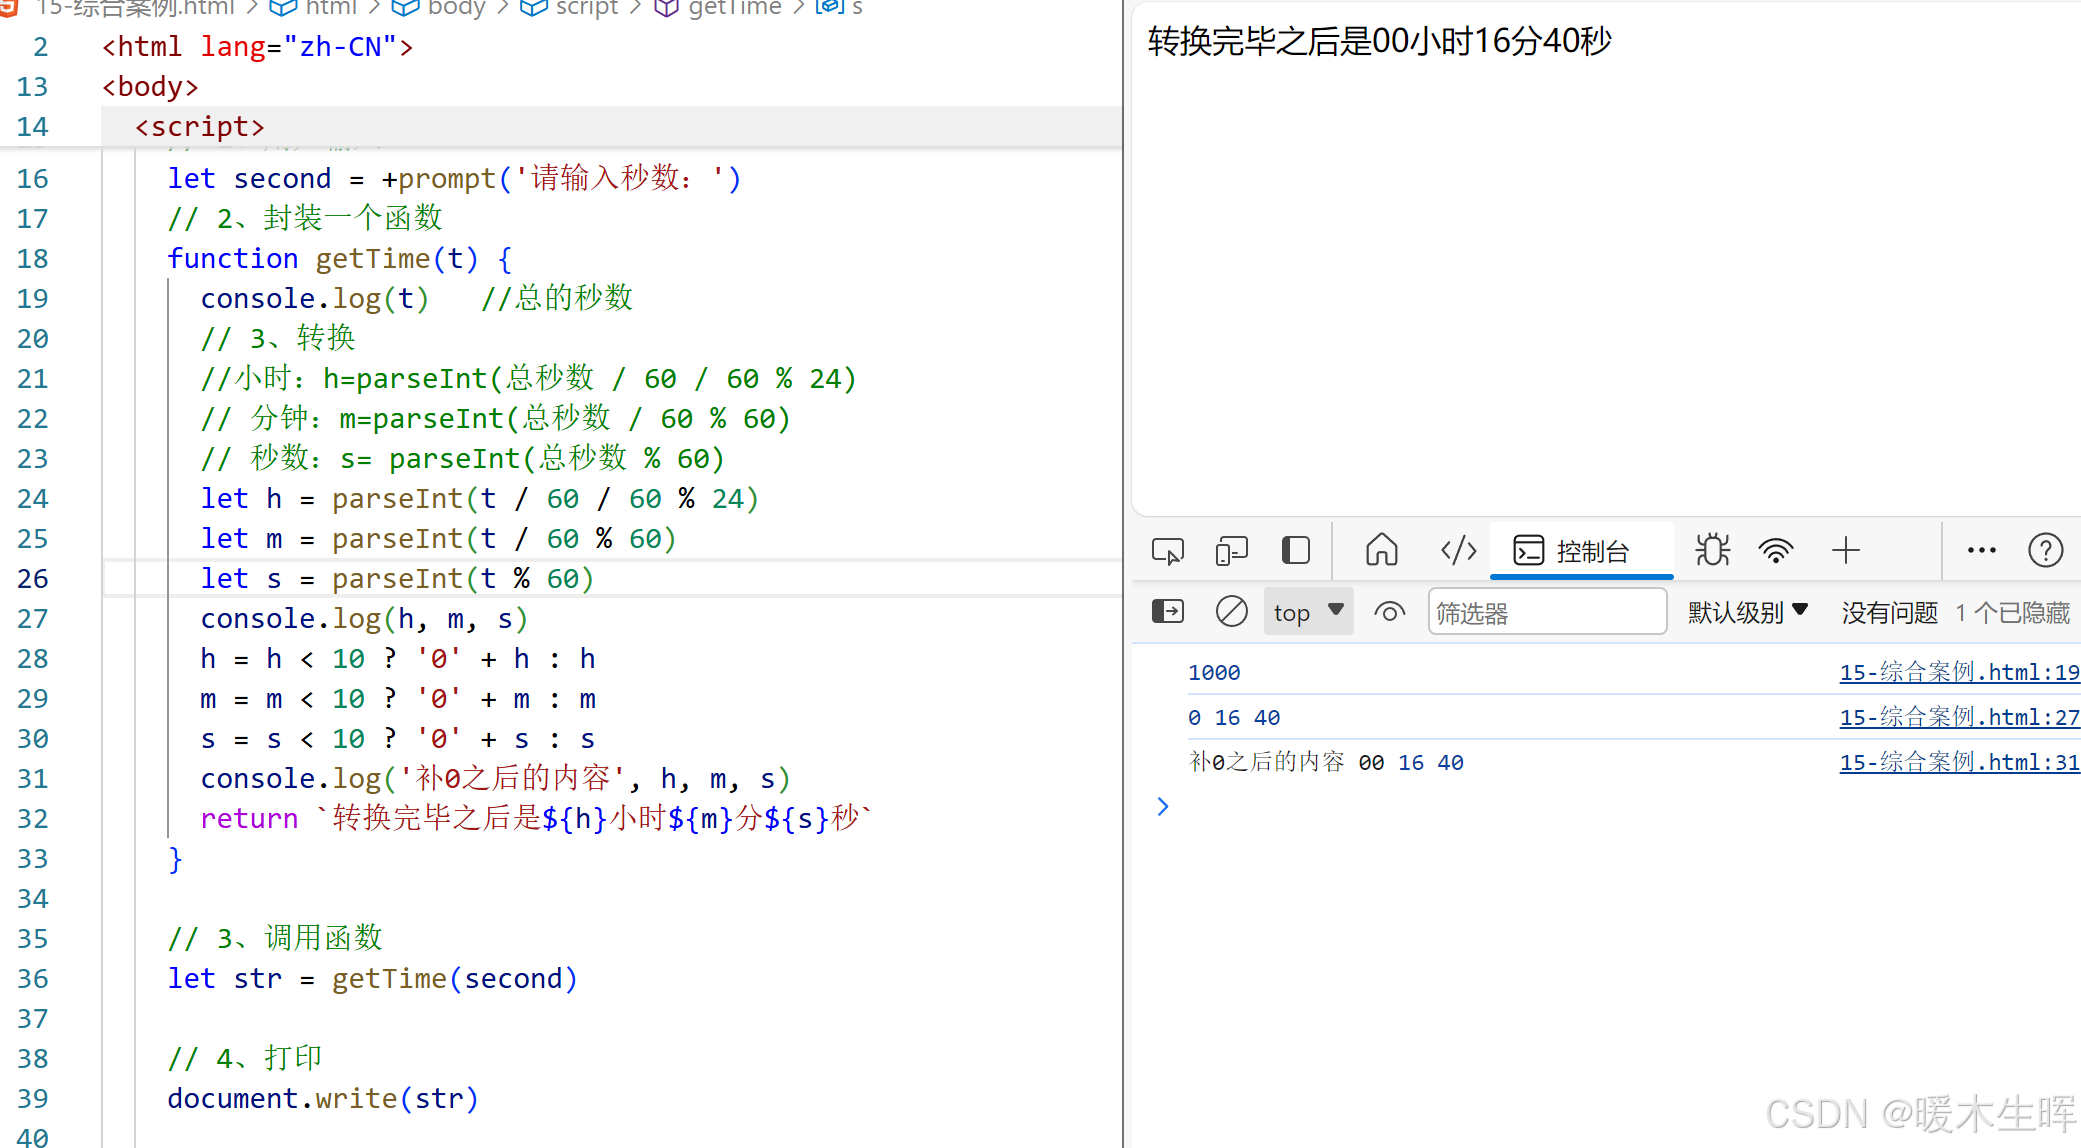This screenshot has height=1148, width=2081.
Task: Open the DevTools Welcome home icon
Action: click(x=1381, y=550)
